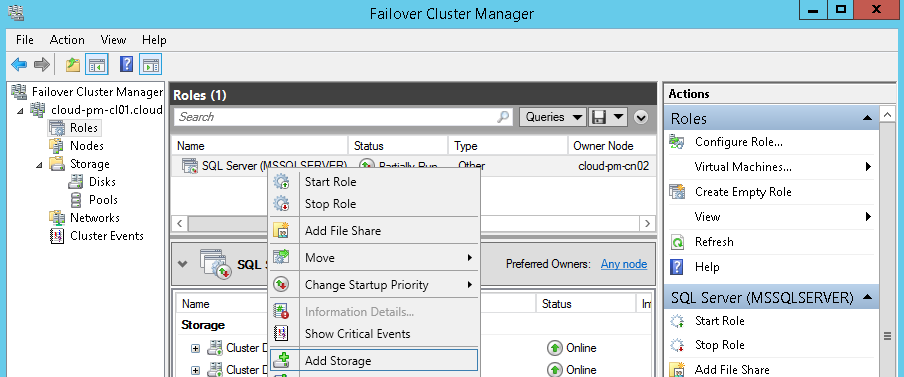Select the Roles icon in the tree
Viewport: 904px width, 377px height.
click(56, 127)
